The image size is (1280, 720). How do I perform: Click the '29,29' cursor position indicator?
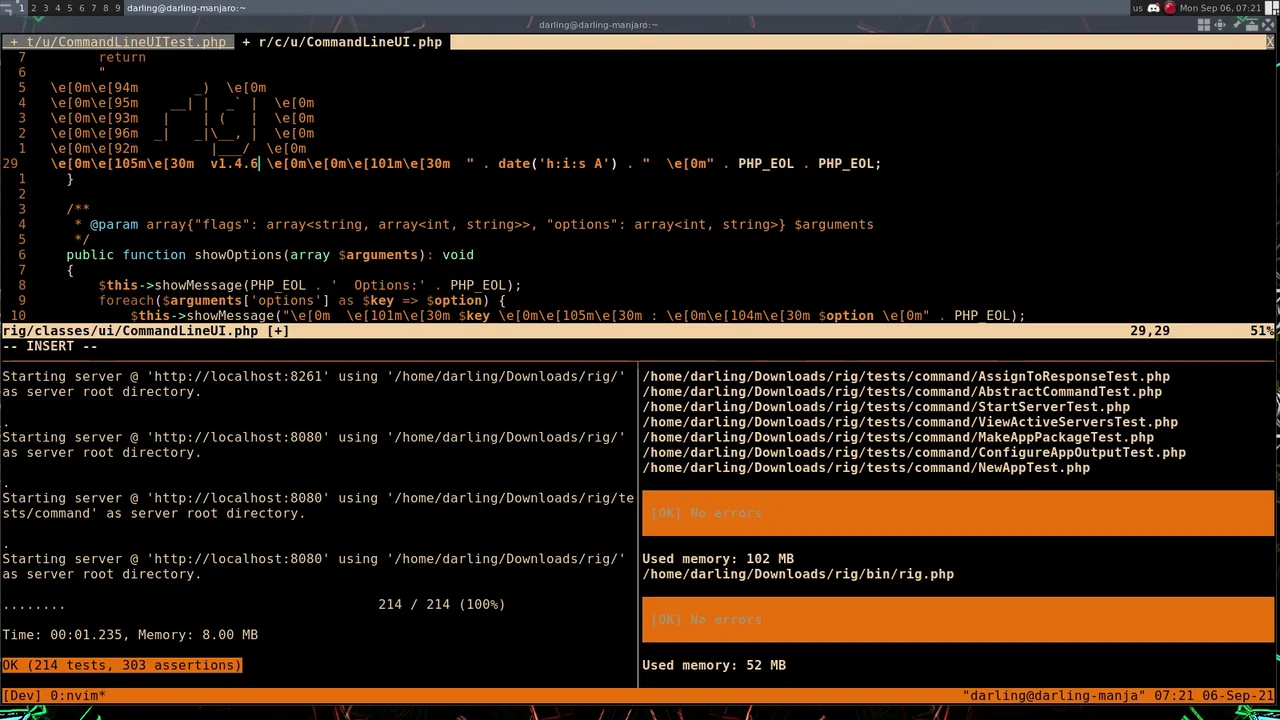tap(1150, 330)
